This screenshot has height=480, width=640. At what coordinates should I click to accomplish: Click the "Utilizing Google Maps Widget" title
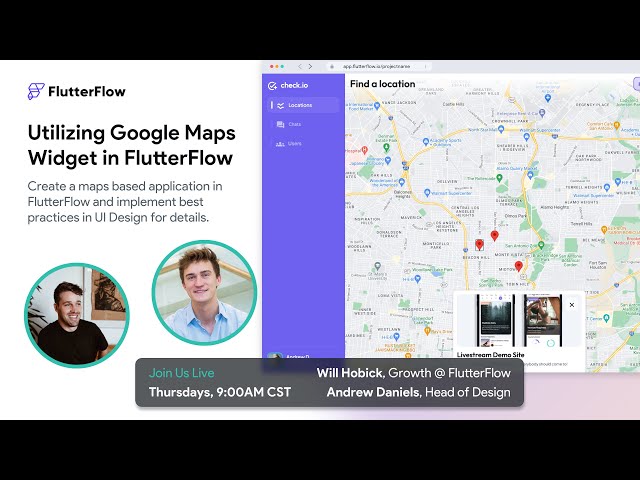131,145
